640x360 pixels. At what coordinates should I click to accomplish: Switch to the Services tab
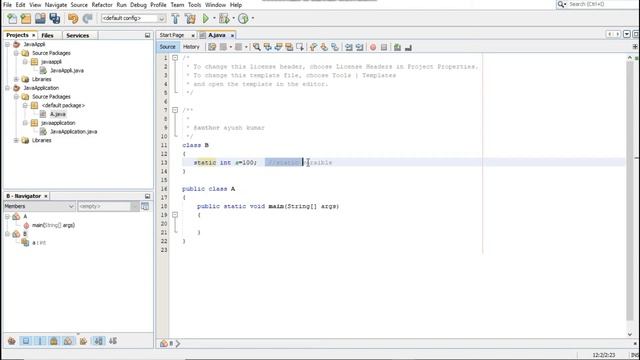tap(78, 36)
